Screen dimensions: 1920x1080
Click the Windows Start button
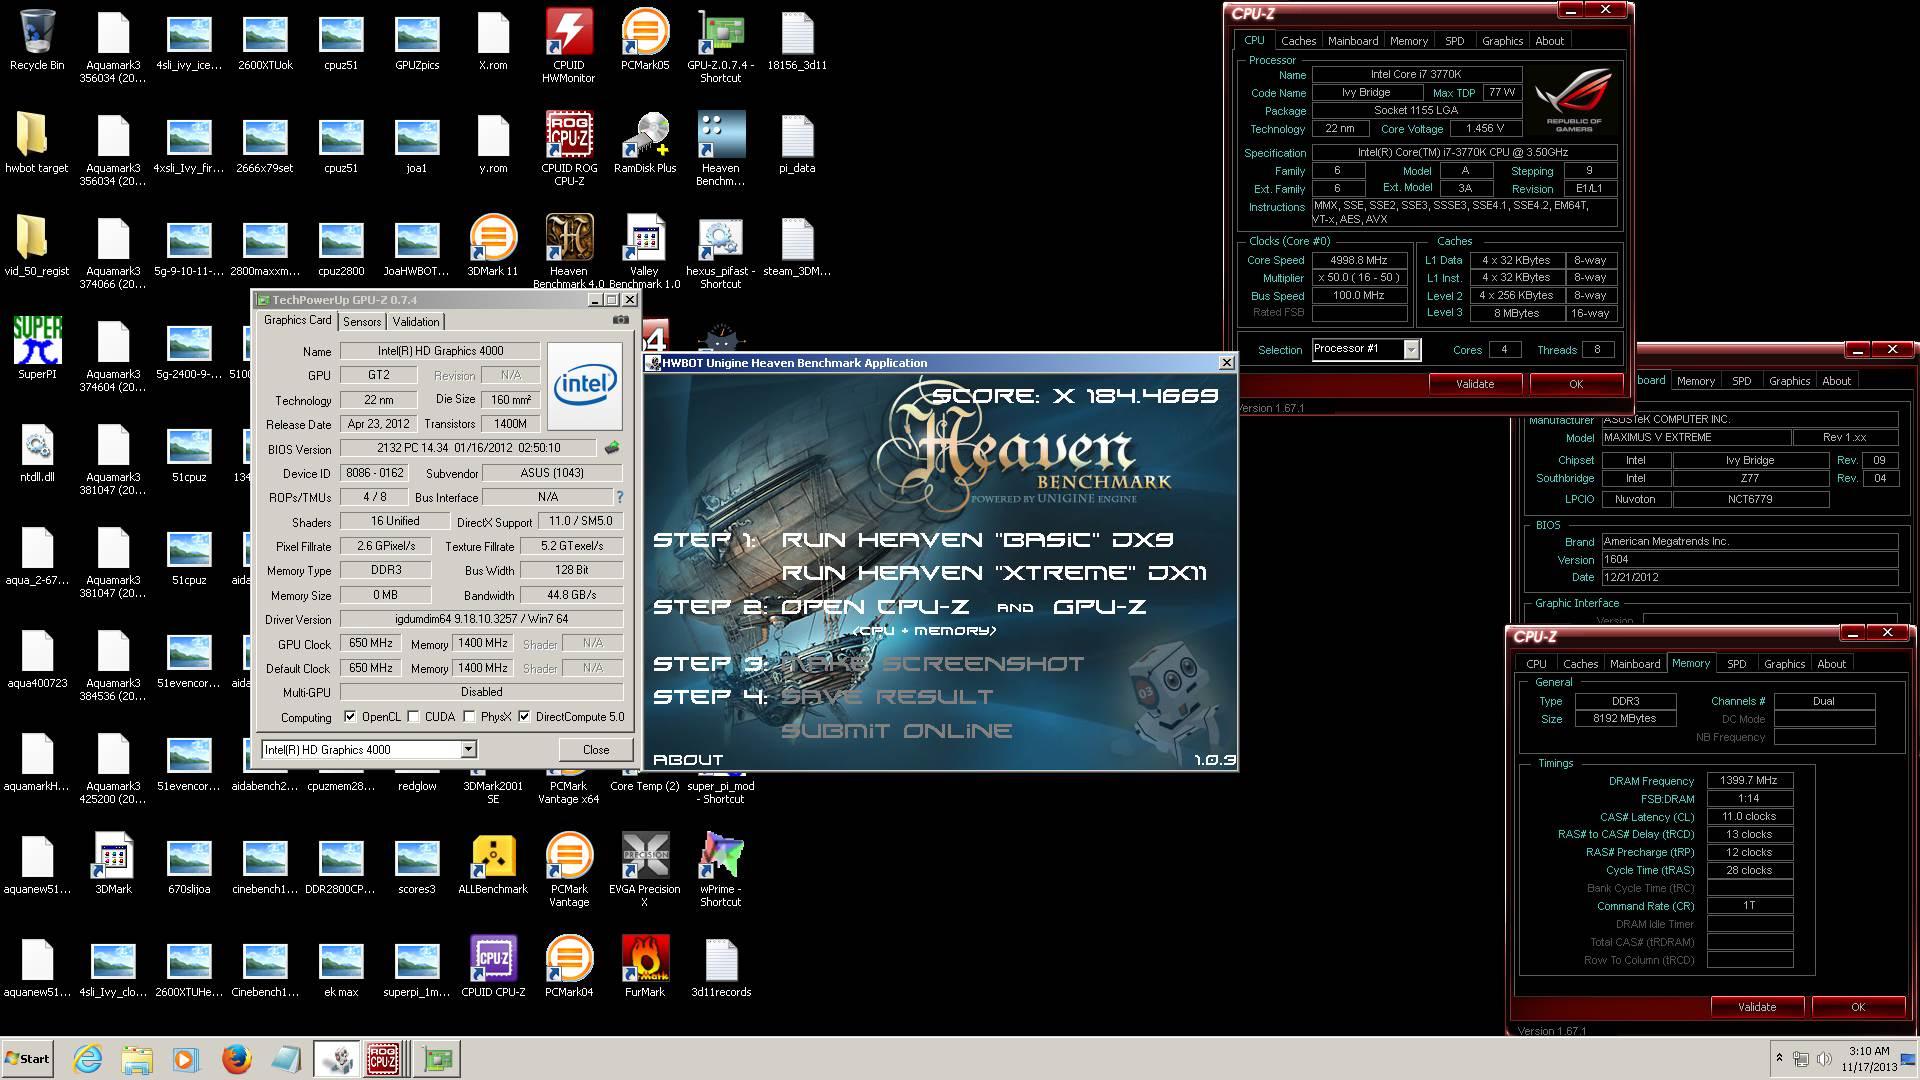pos(28,1059)
